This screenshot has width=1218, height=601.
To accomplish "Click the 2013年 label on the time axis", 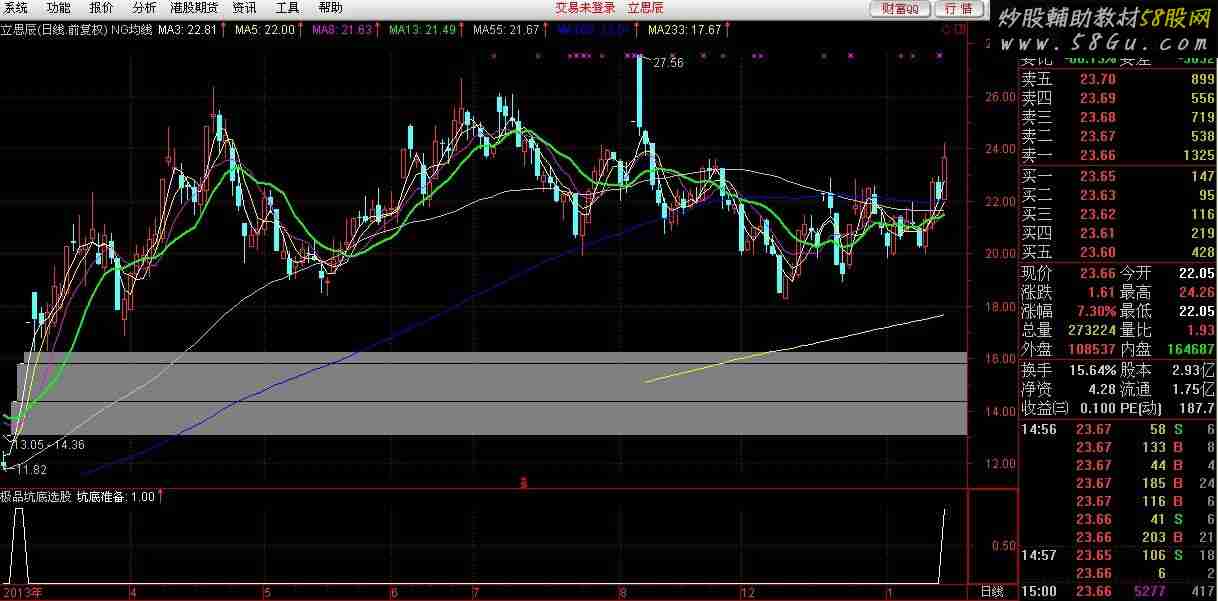I will [22, 592].
